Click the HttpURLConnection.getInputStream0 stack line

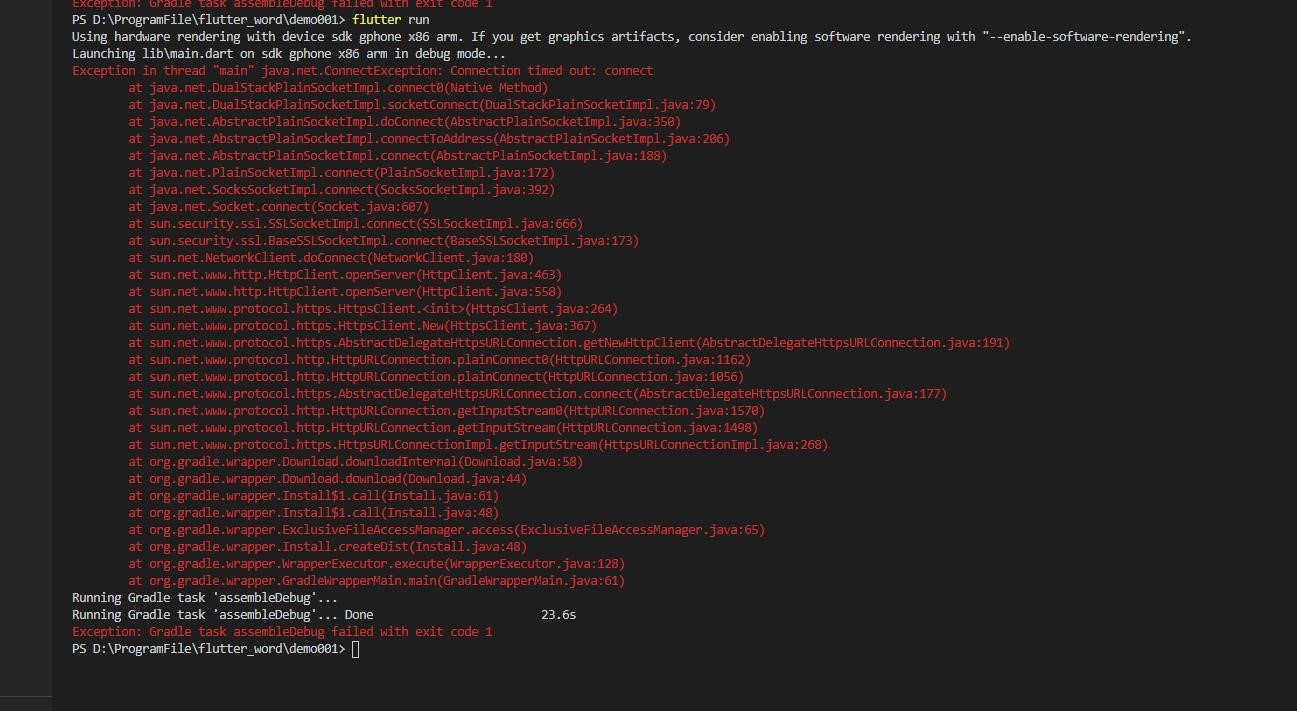446,411
